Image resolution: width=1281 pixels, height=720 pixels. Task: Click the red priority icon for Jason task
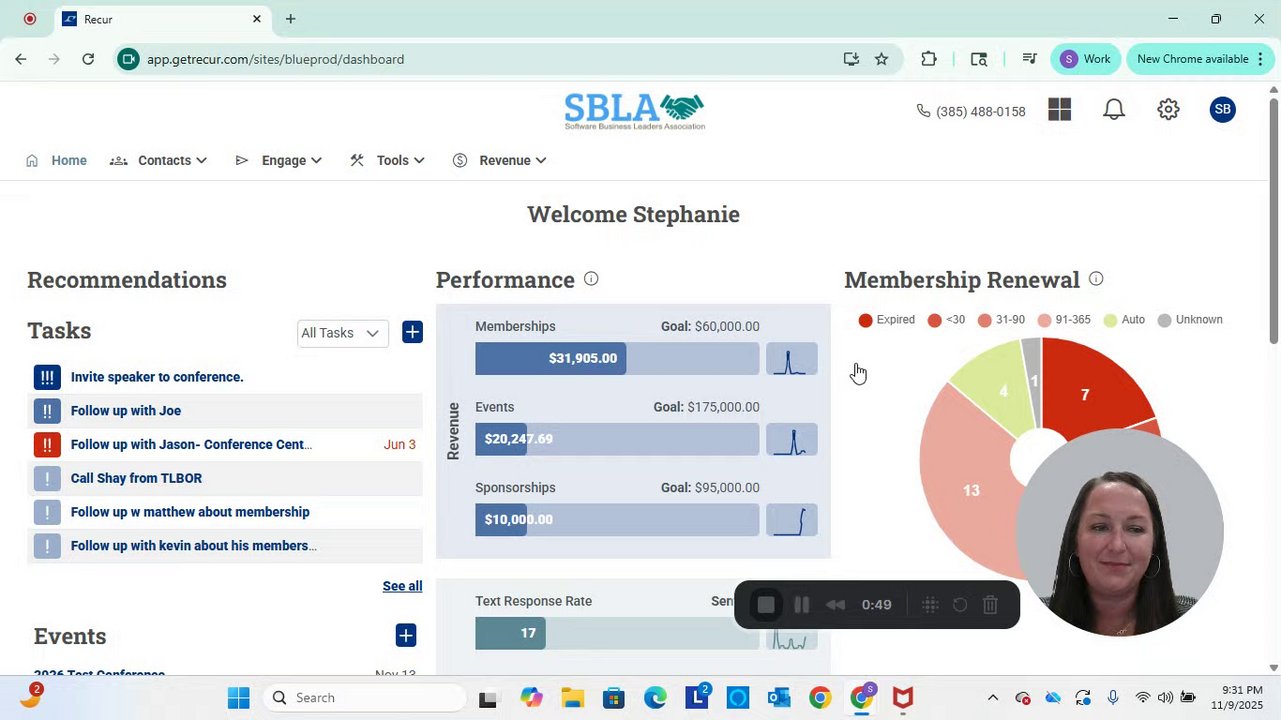pyautogui.click(x=47, y=444)
